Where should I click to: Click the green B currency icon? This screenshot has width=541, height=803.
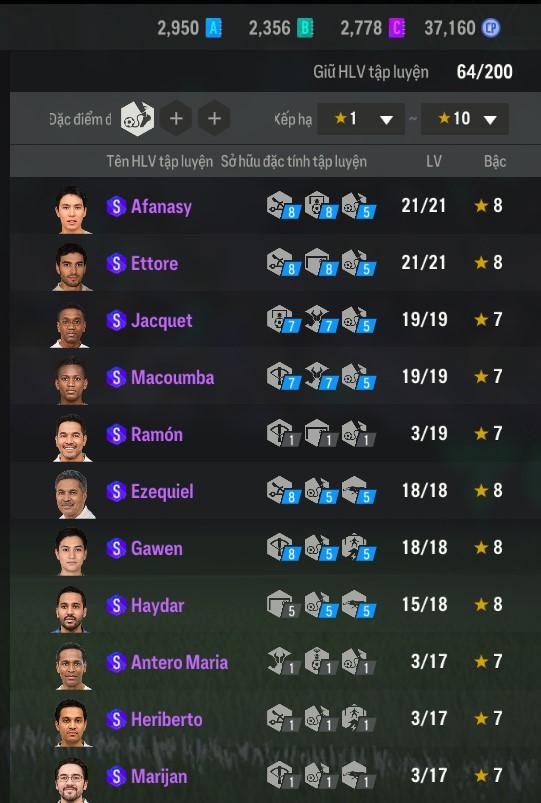point(305,28)
